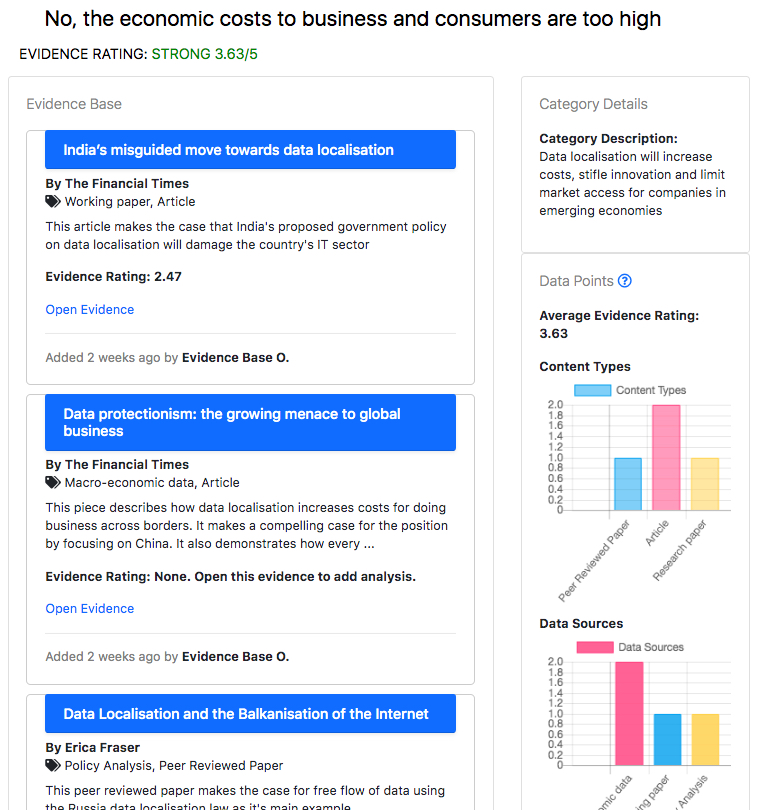
Task: Click the tall pink Data Sources bar
Action: point(629,713)
